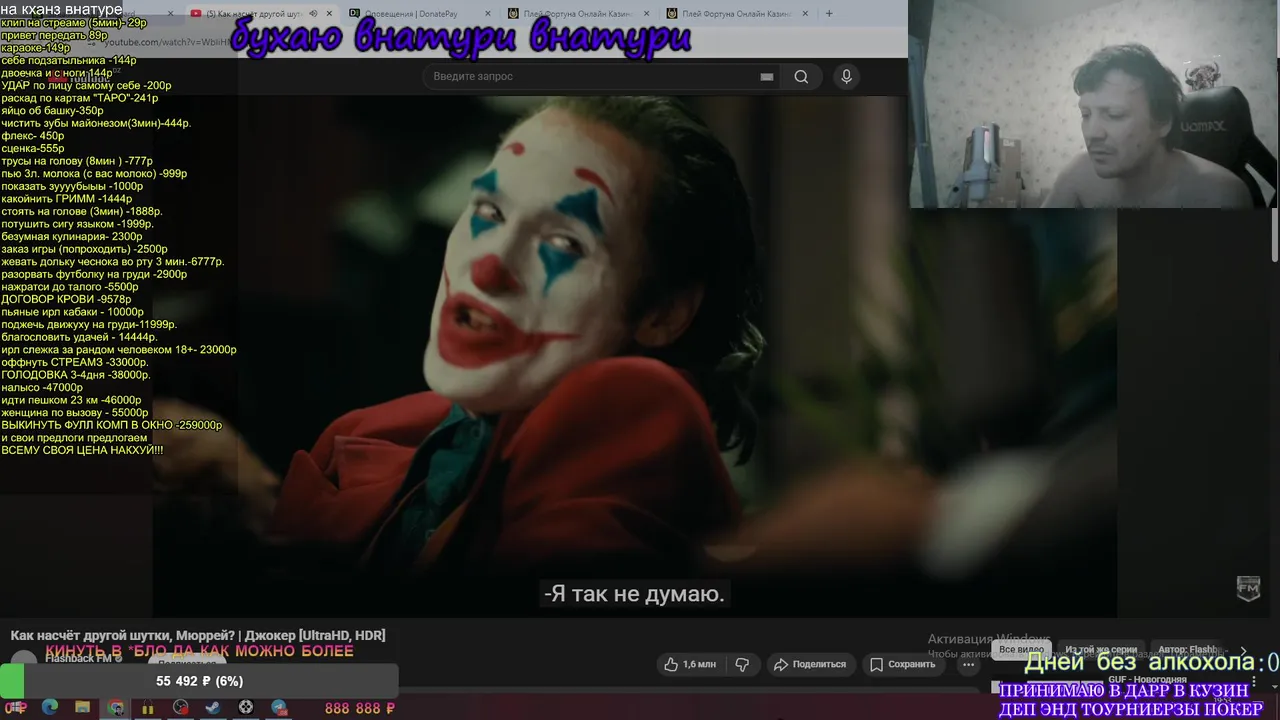Open Microsoft Edge from the taskbar
The image size is (1280, 720).
pos(50,707)
